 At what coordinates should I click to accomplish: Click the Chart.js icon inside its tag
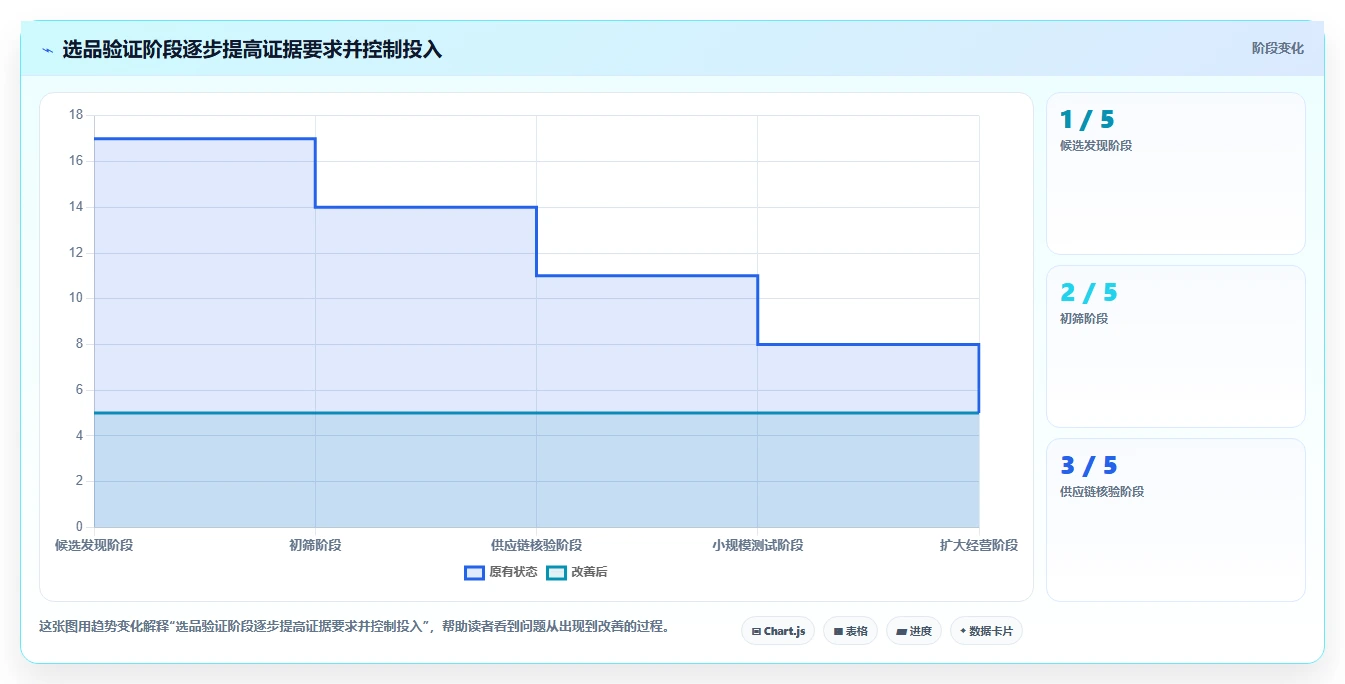point(756,632)
